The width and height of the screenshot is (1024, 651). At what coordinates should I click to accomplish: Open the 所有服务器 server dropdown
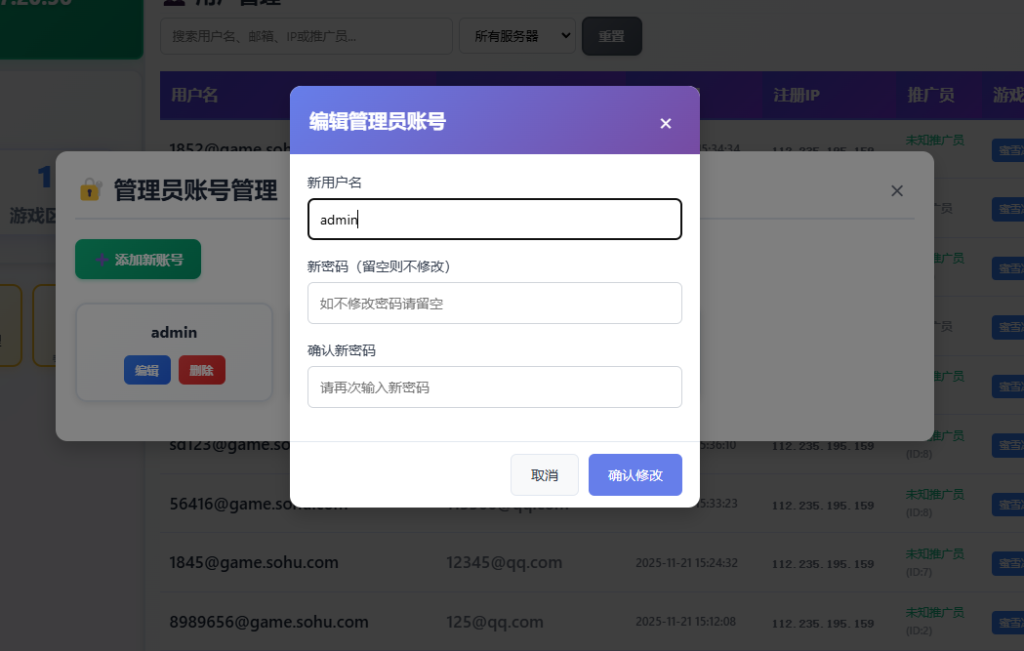pyautogui.click(x=516, y=36)
